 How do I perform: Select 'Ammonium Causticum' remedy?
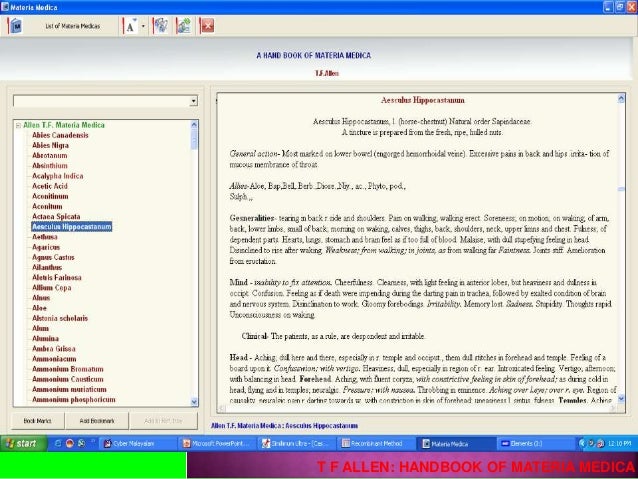click(68, 379)
